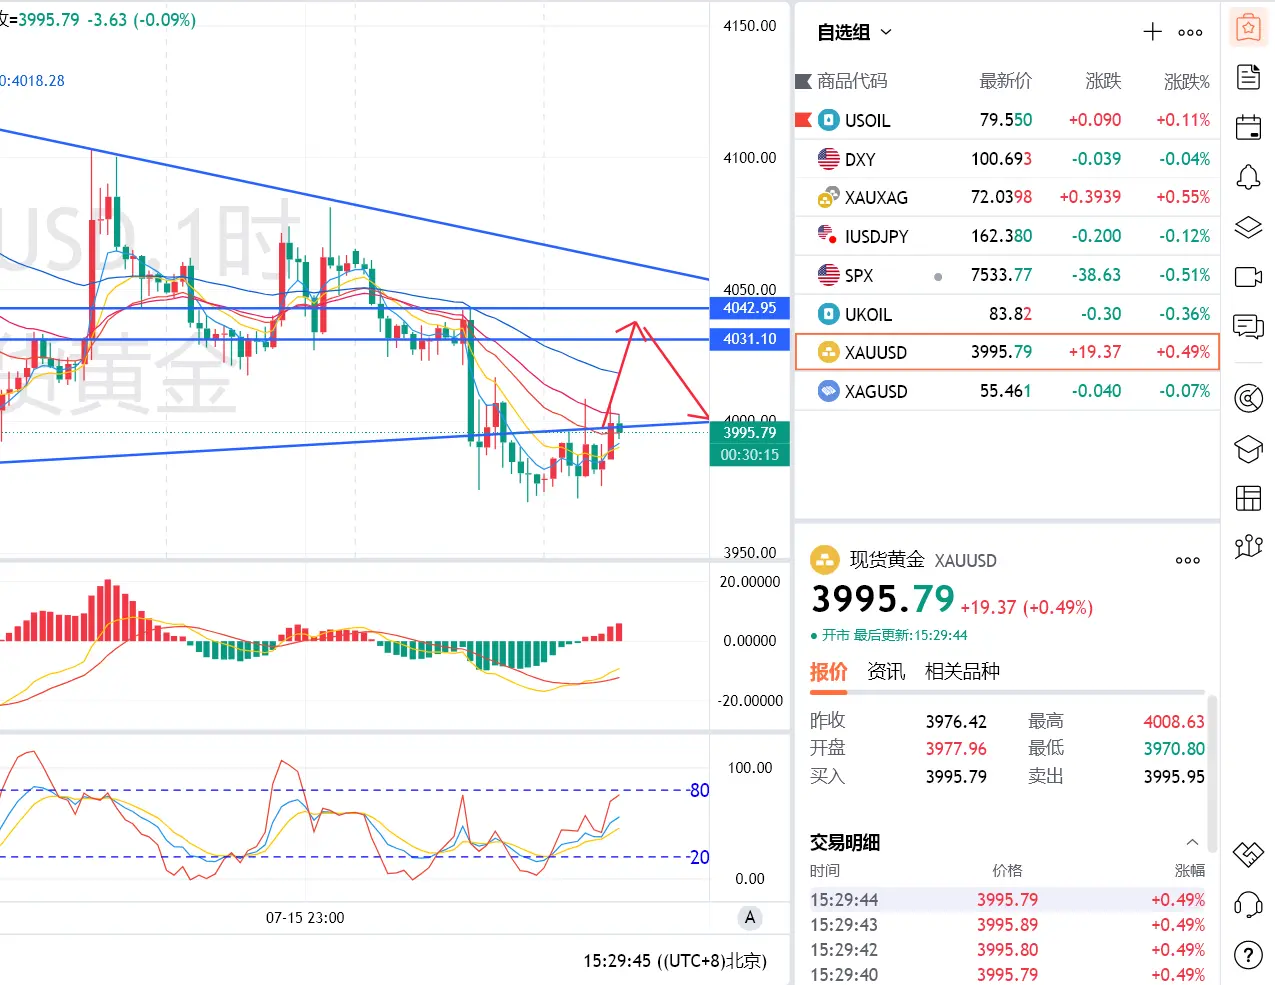The height and width of the screenshot is (985, 1275).
Task: Click the 07-15 23:00 time axis label
Action: (305, 917)
